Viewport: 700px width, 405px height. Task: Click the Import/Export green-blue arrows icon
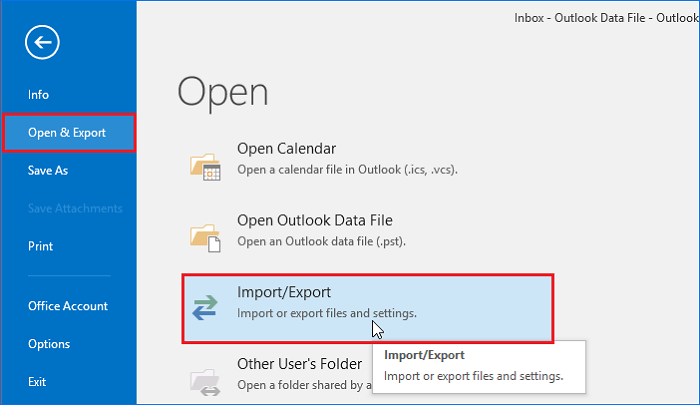coord(204,307)
